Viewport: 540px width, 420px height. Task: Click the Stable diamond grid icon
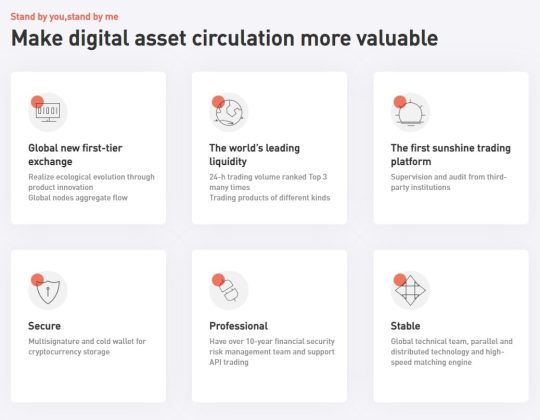coord(410,290)
